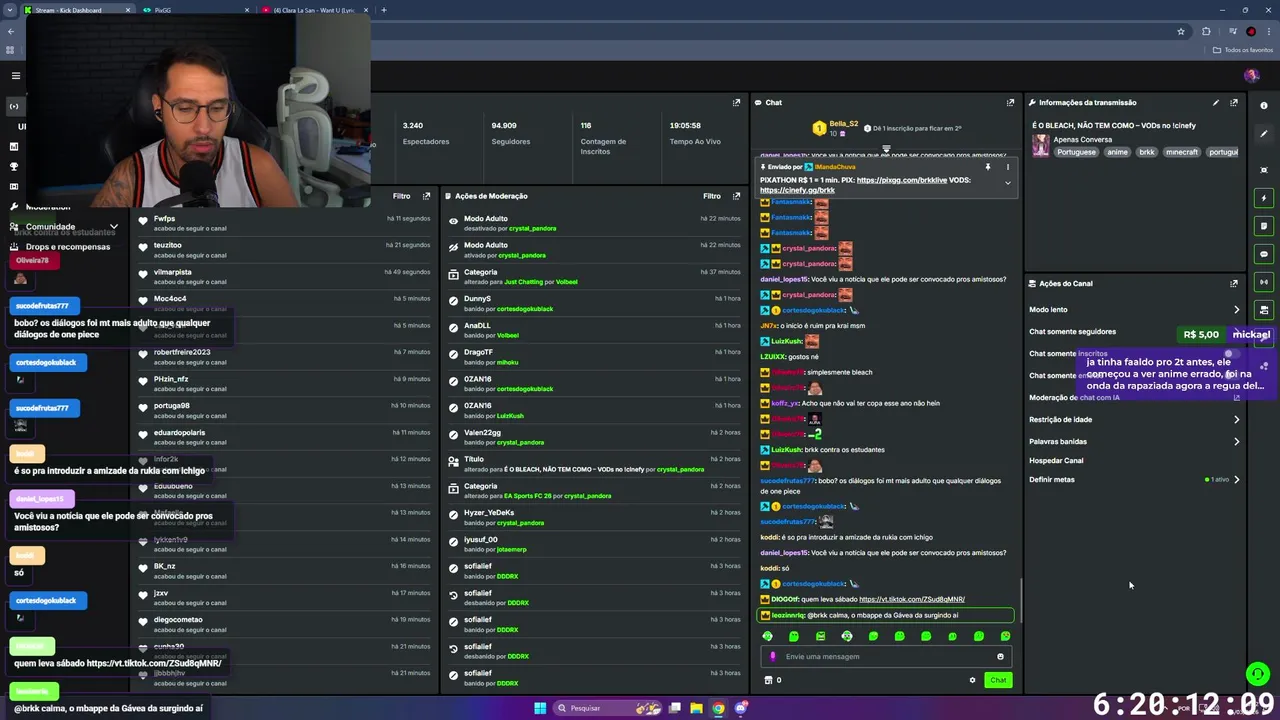Edit stream info with pencil icon in Informações da transmissão header
Image resolution: width=1280 pixels, height=720 pixels.
[1216, 102]
